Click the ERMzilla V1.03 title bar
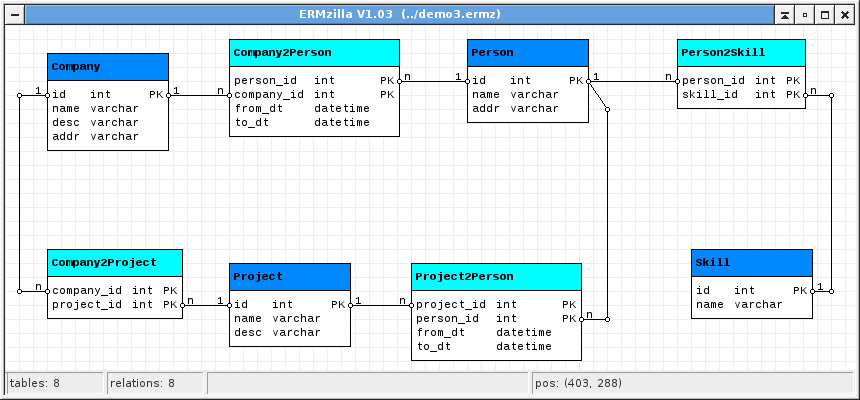Image resolution: width=860 pixels, height=400 pixels. (x=399, y=15)
